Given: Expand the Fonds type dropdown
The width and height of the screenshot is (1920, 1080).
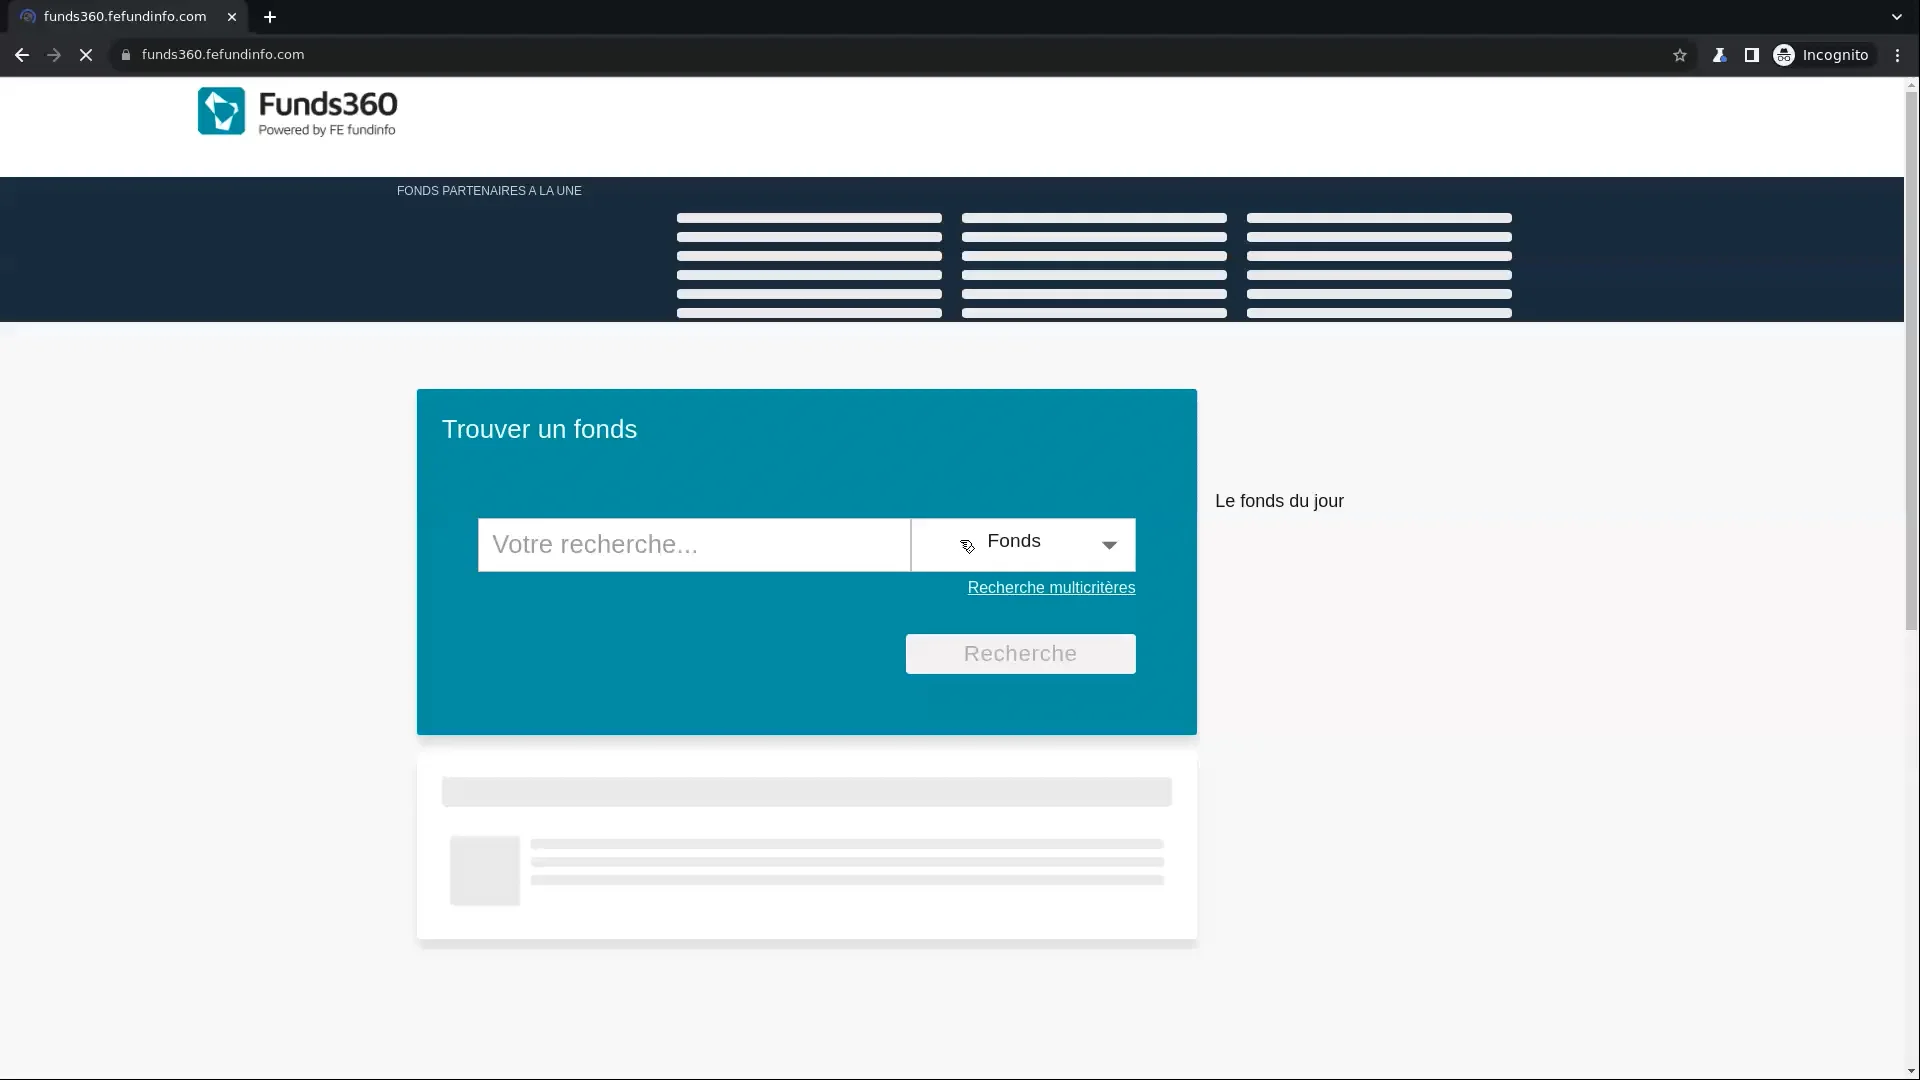Looking at the screenshot, I should click(1023, 545).
